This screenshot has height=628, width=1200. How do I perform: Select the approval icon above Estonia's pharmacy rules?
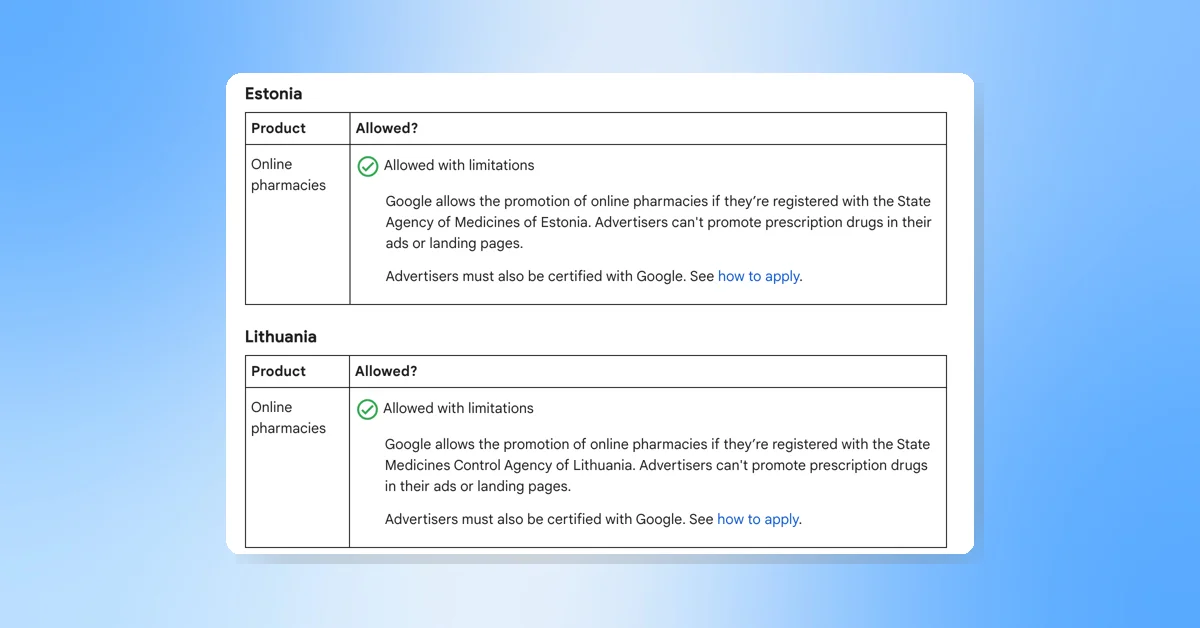(x=367, y=165)
